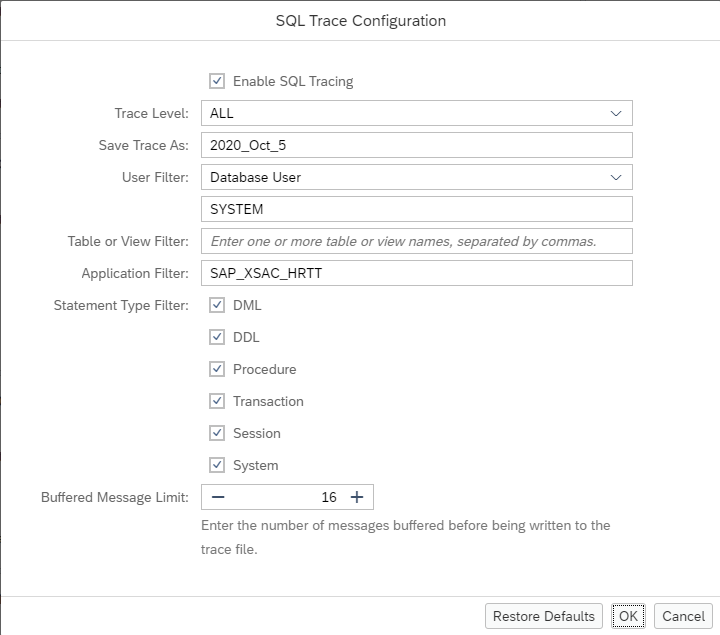
Task: Open the Trace Level dropdown arrow
Action: 616,113
